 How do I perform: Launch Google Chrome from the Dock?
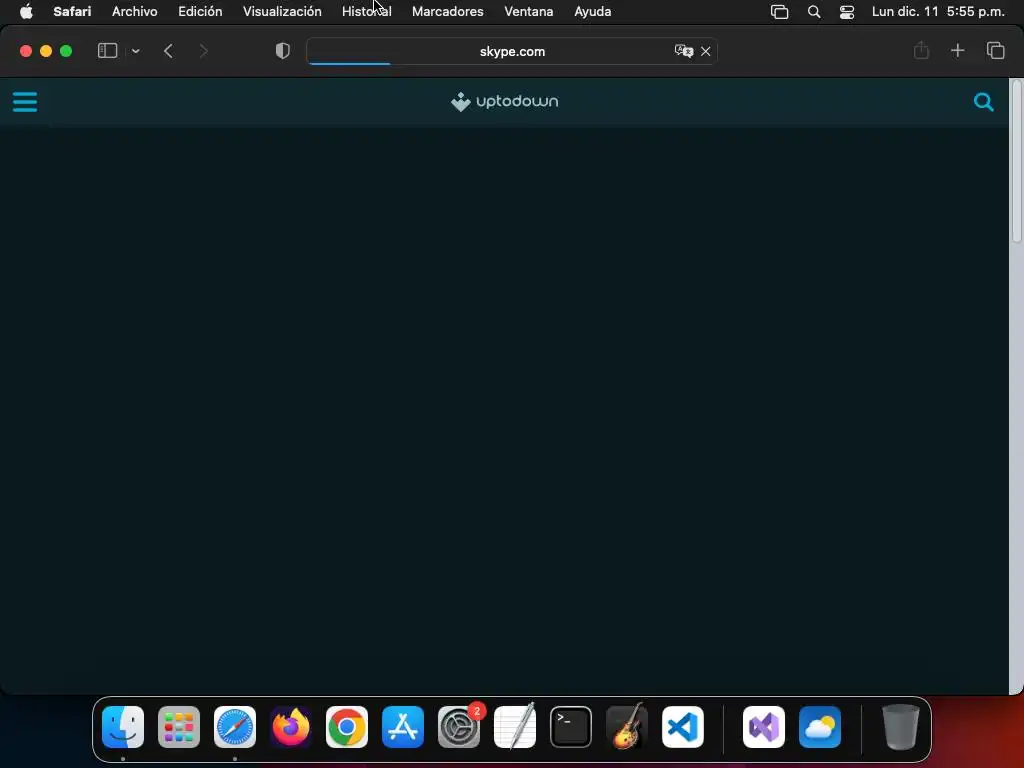click(347, 726)
